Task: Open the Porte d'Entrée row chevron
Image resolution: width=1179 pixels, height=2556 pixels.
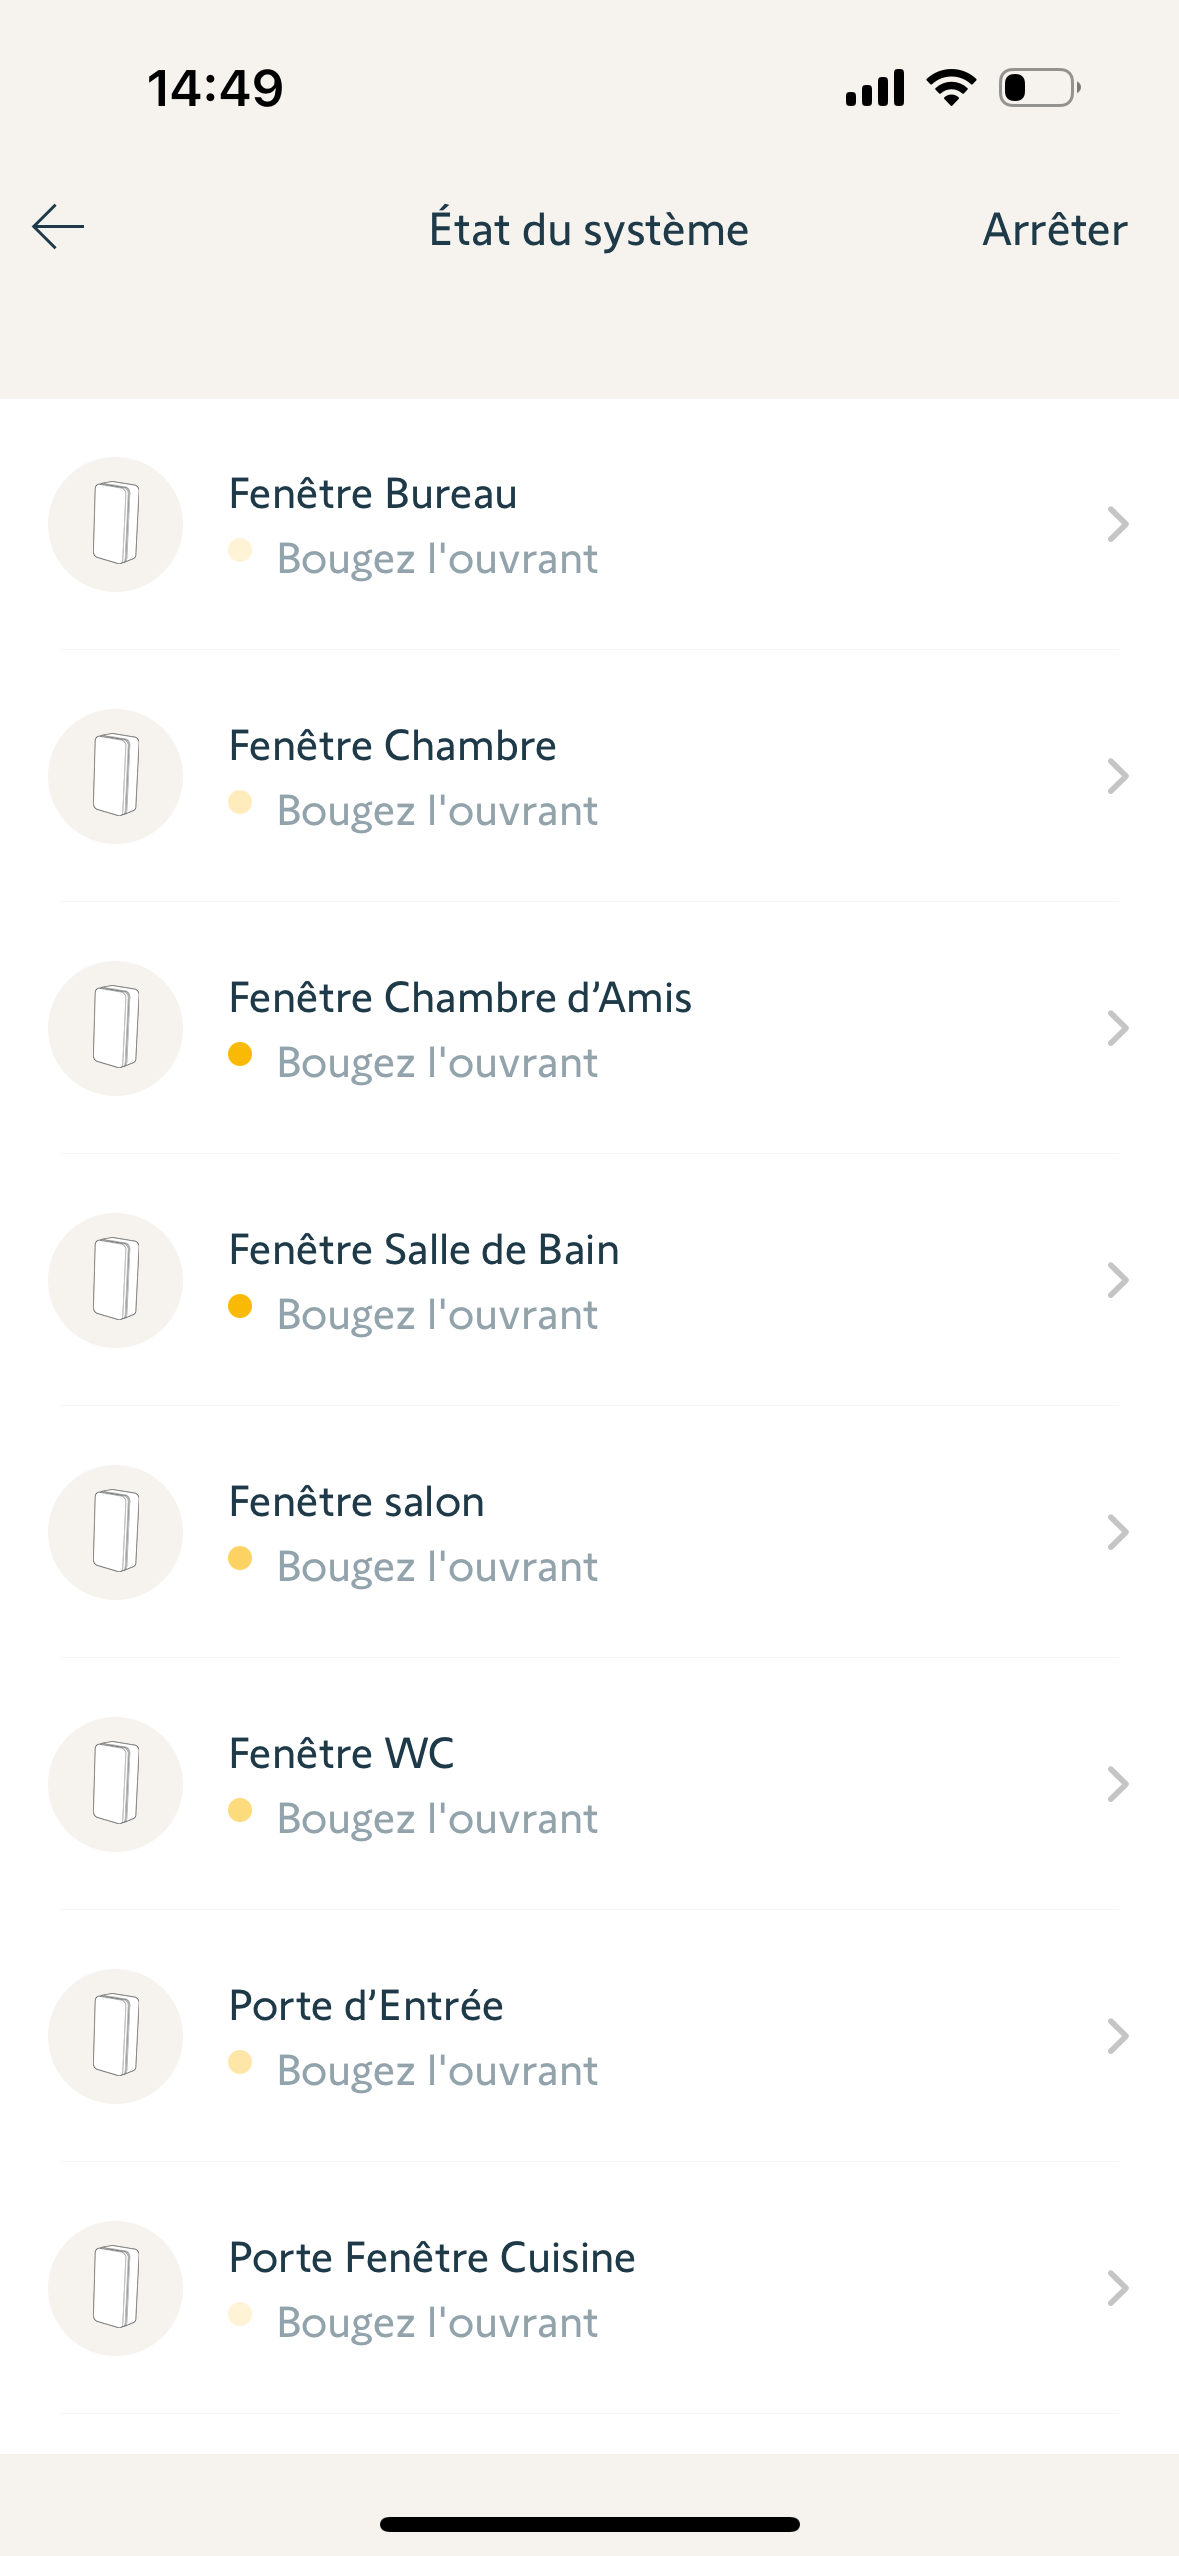Action: [x=1118, y=2036]
